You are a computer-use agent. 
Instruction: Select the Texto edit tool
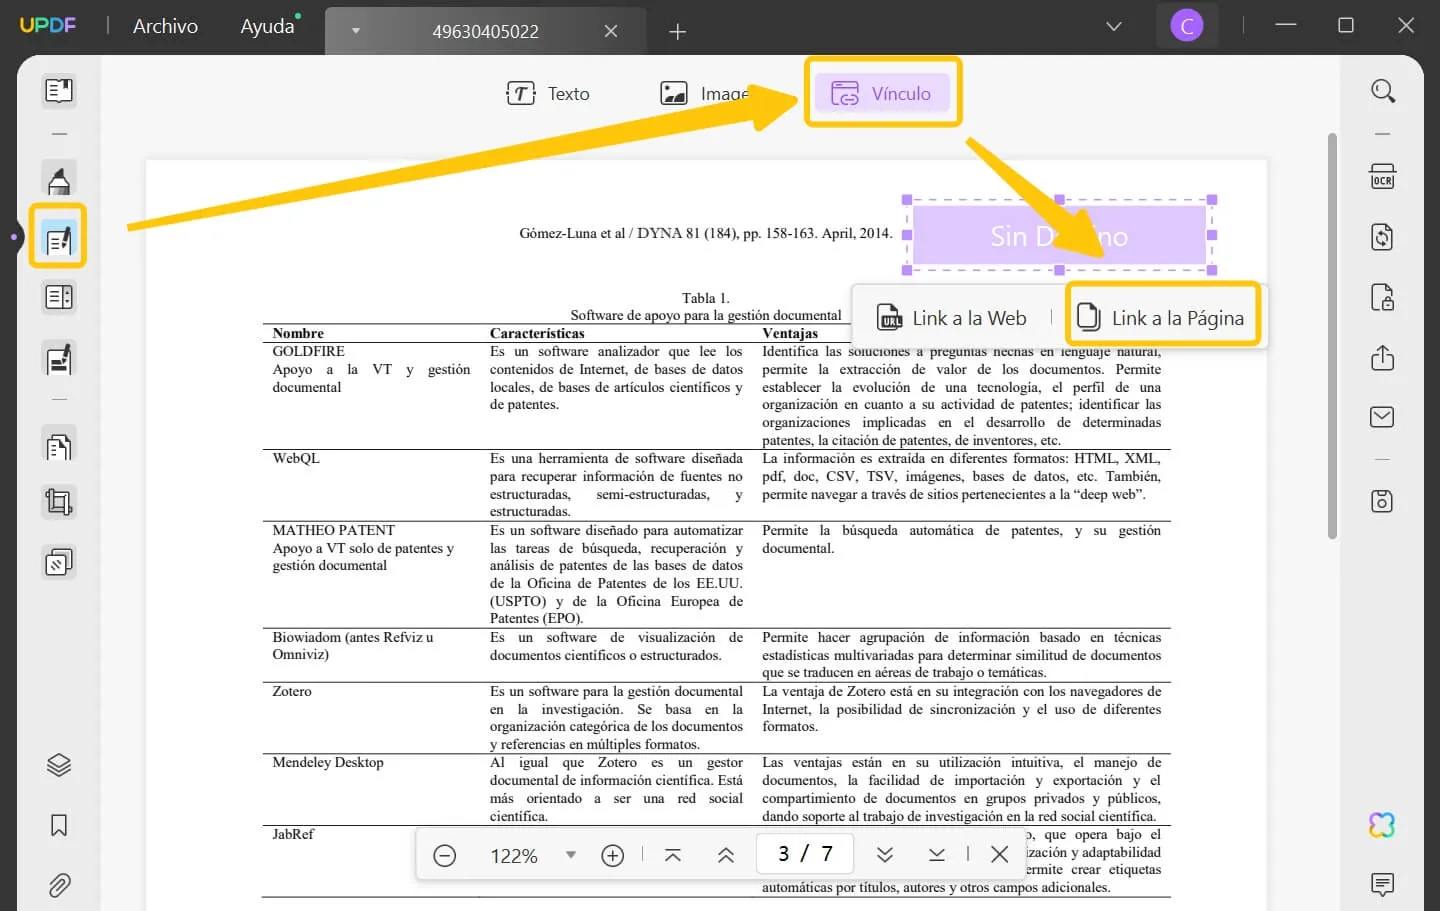(548, 94)
